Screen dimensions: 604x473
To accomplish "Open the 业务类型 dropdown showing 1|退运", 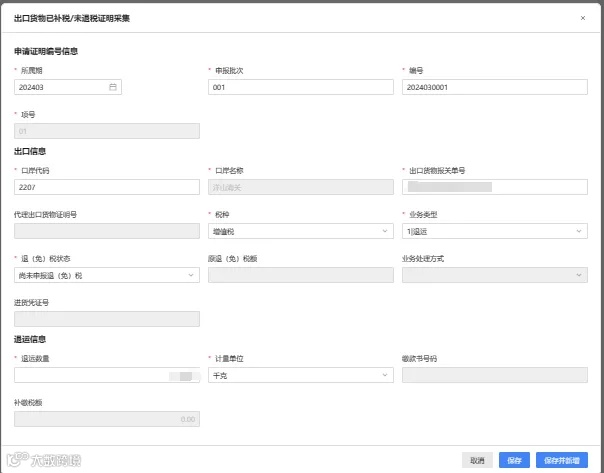I will pyautogui.click(x=495, y=231).
